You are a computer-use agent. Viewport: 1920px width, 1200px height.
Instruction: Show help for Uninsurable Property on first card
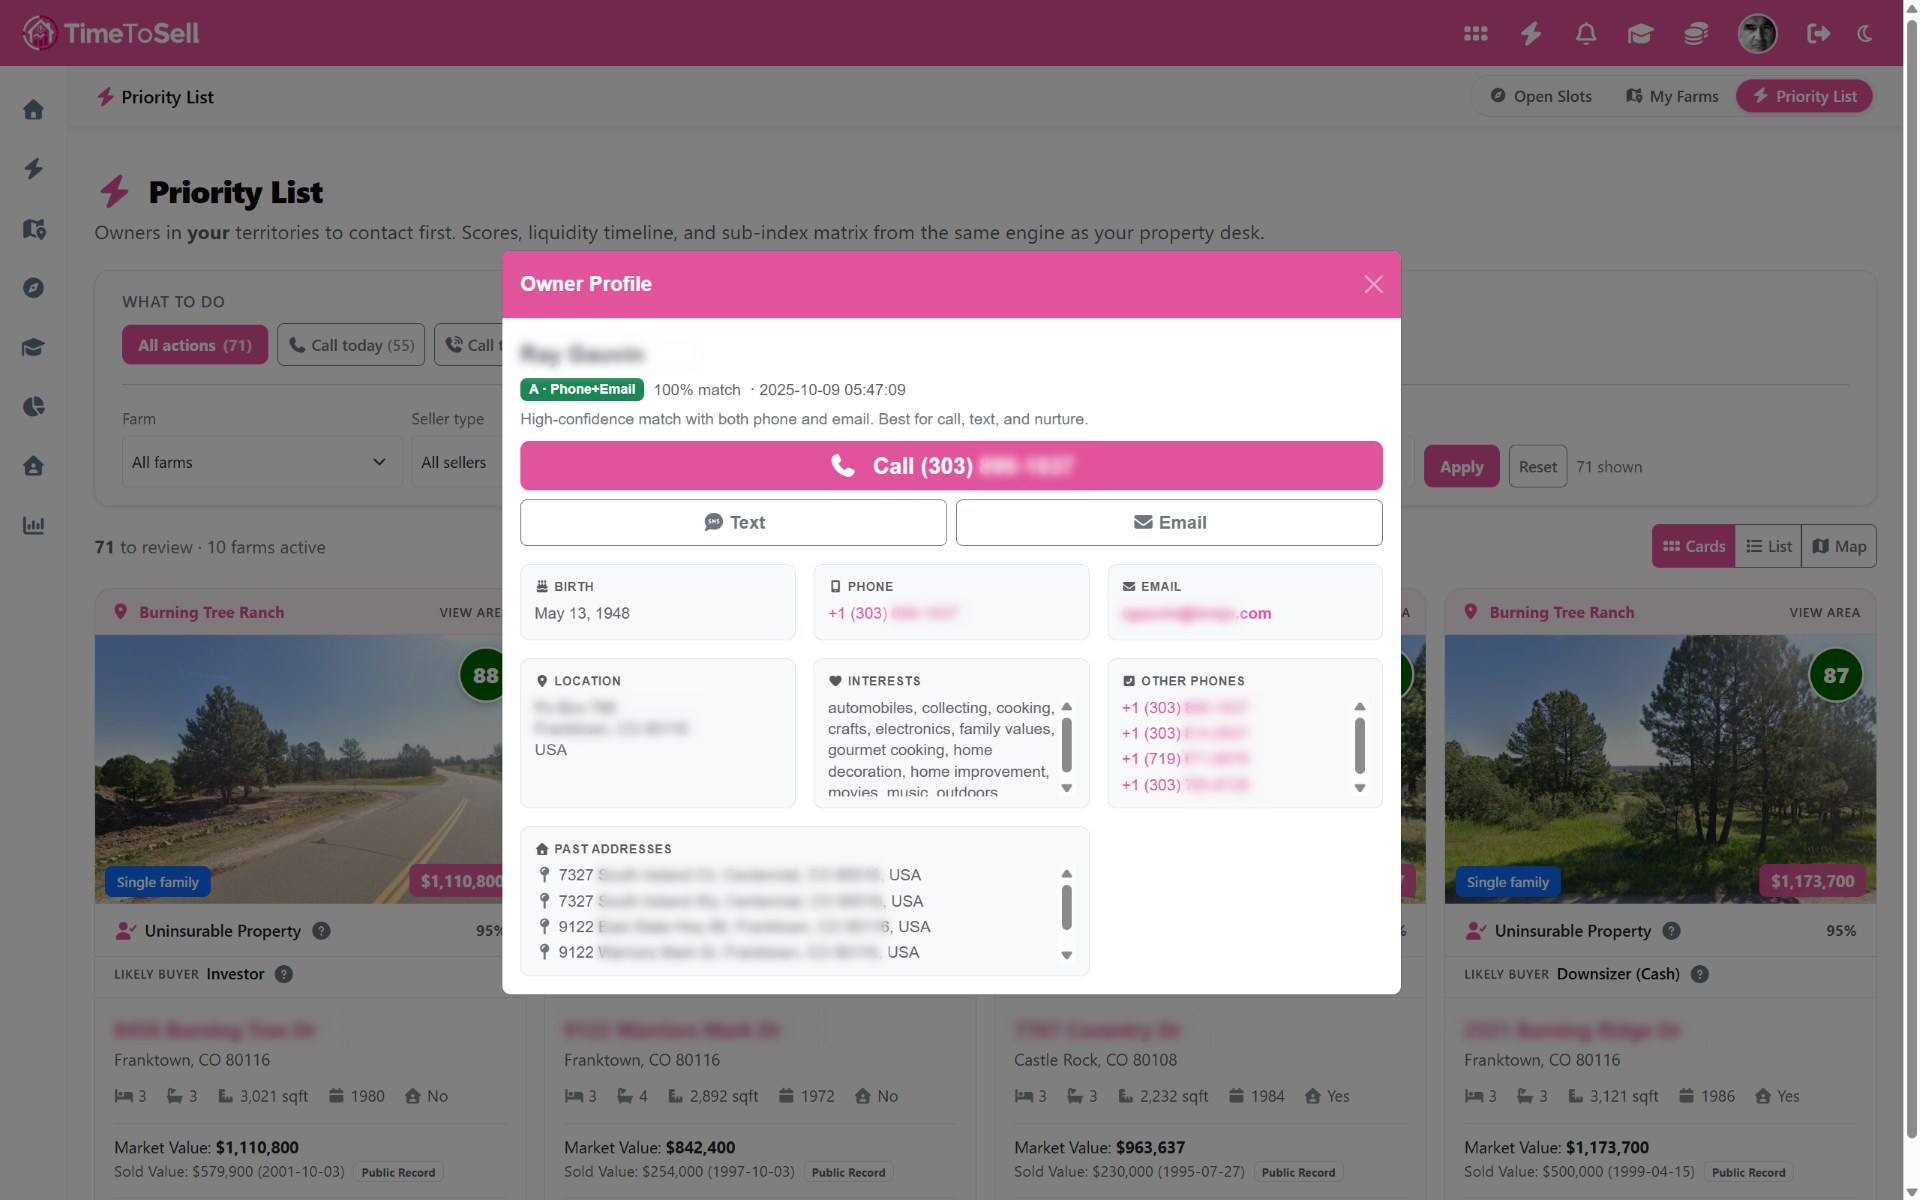(x=321, y=931)
